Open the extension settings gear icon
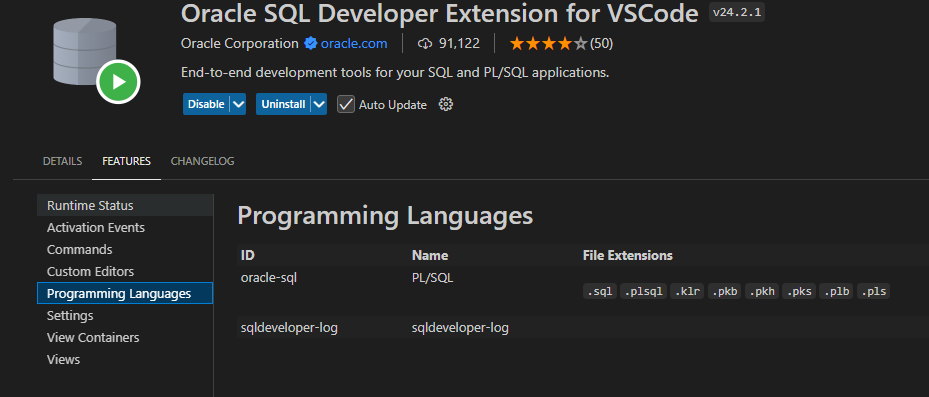The image size is (929, 397). click(x=446, y=104)
